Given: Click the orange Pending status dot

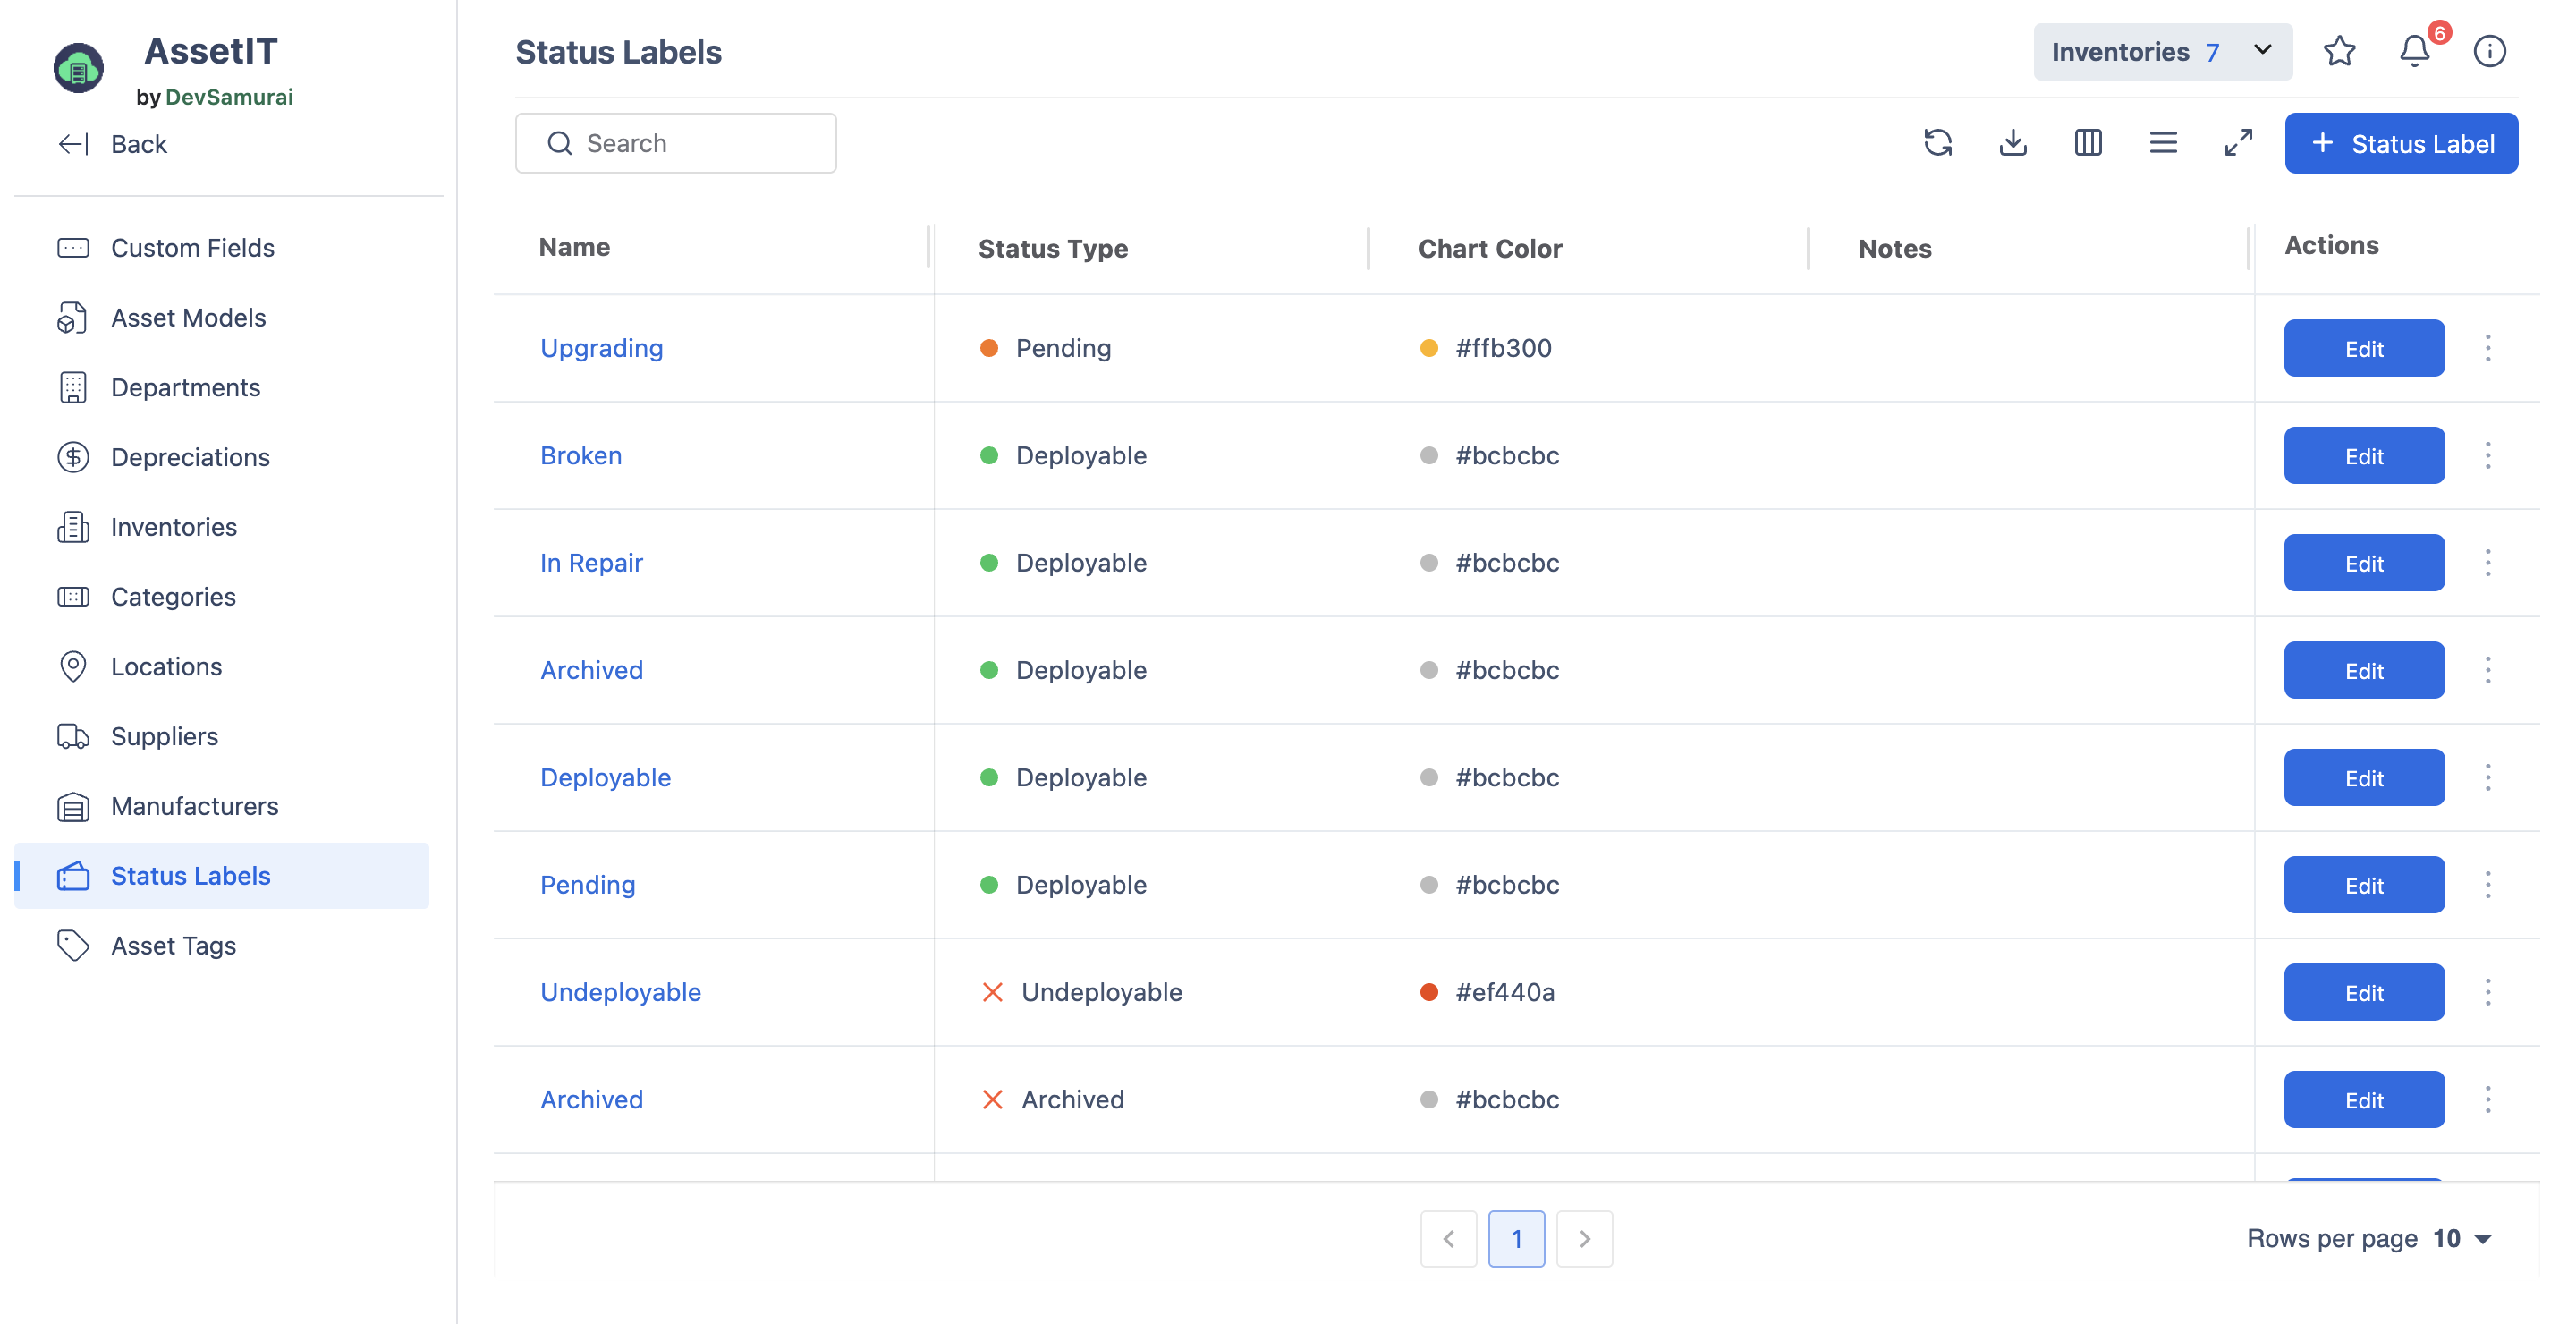Looking at the screenshot, I should coord(988,348).
